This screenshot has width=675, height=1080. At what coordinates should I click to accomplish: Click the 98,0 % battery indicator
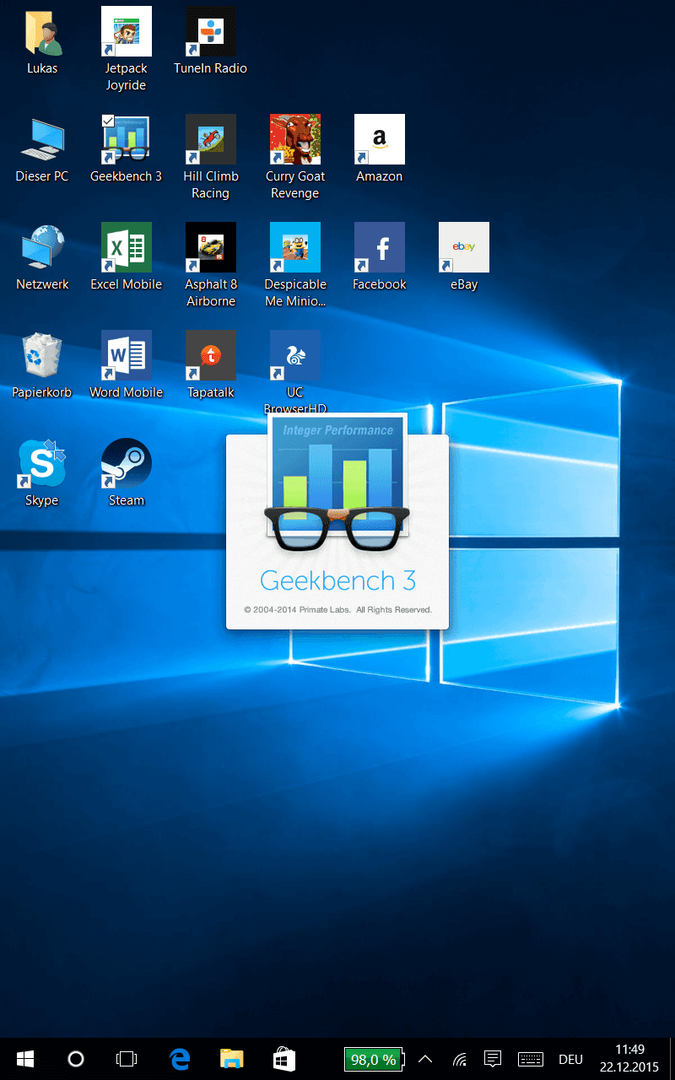375,1059
